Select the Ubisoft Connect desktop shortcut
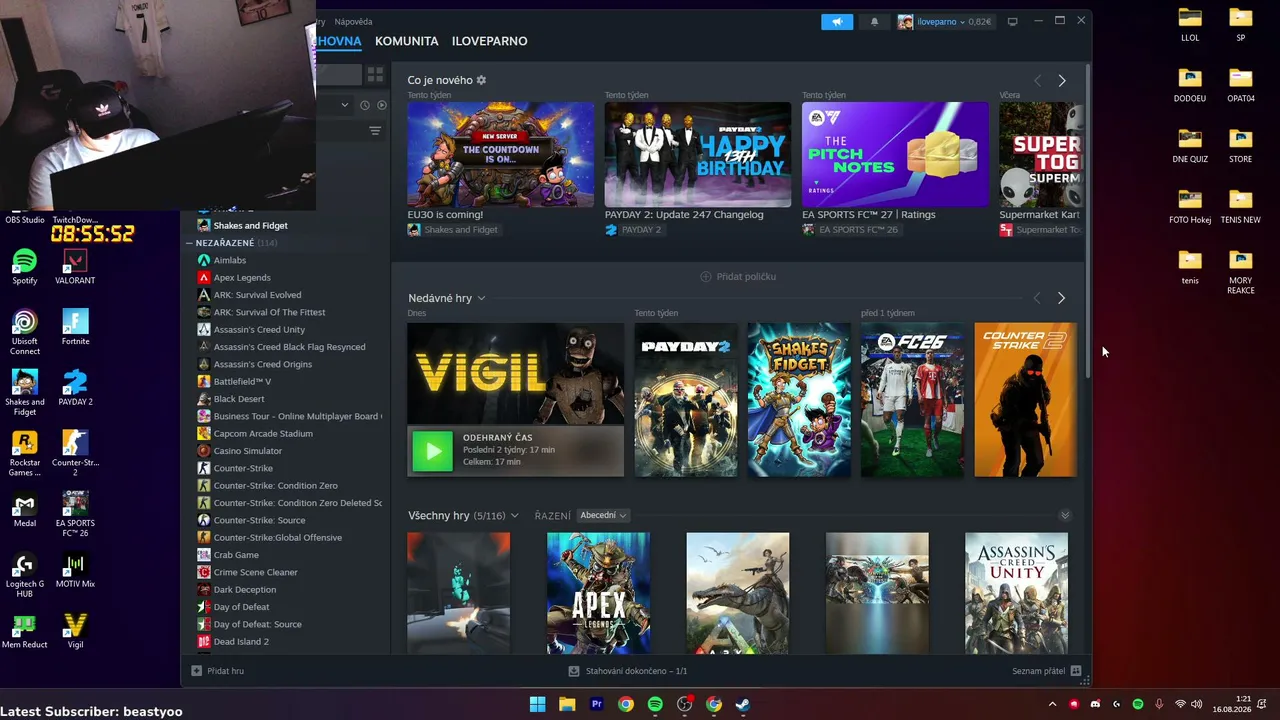 point(25,332)
